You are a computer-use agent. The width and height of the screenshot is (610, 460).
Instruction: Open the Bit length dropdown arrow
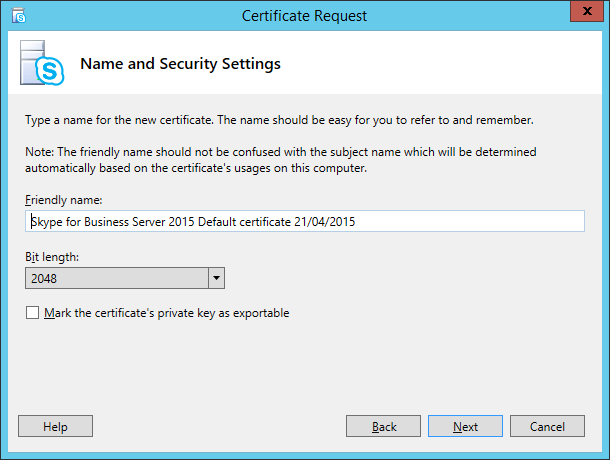coord(216,278)
